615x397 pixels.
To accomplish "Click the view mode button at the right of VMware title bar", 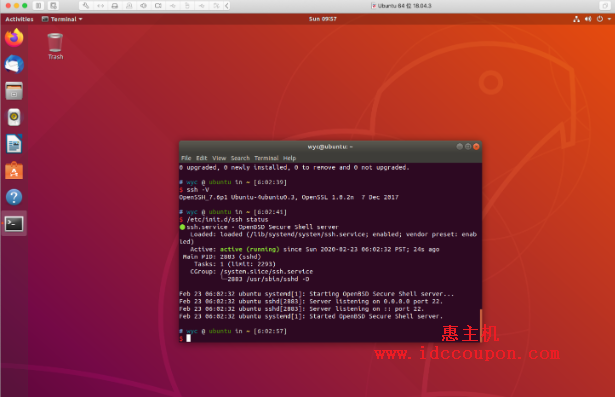I will pyautogui.click(x=604, y=5).
